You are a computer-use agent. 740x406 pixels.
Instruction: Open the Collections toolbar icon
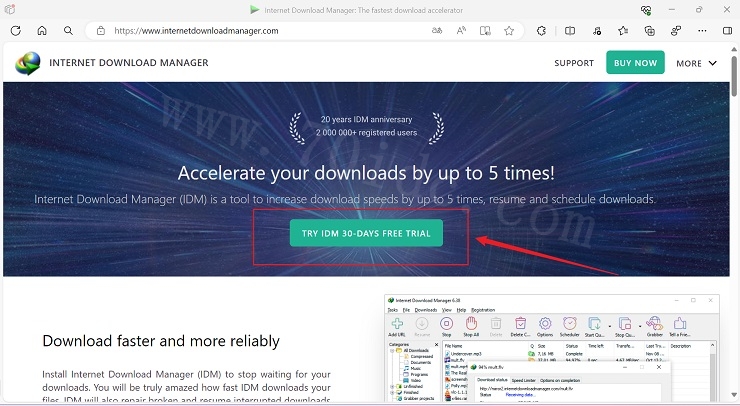pyautogui.click(x=649, y=31)
